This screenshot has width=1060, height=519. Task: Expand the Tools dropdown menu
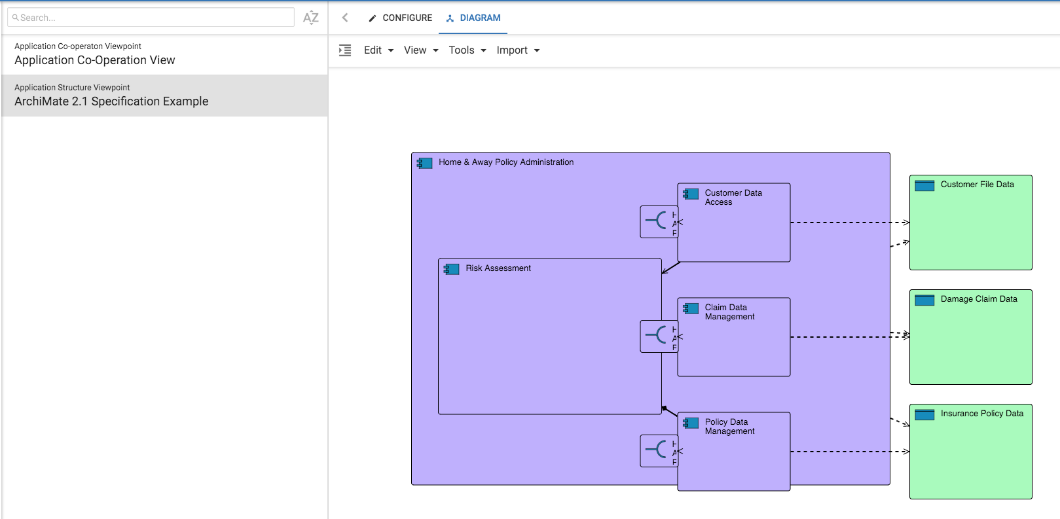[467, 50]
